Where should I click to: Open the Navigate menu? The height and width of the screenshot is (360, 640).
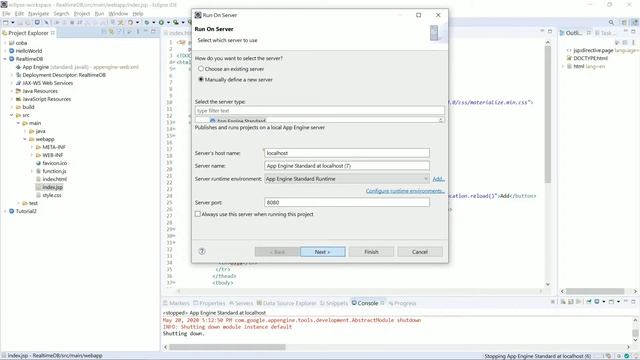pyautogui.click(x=38, y=13)
